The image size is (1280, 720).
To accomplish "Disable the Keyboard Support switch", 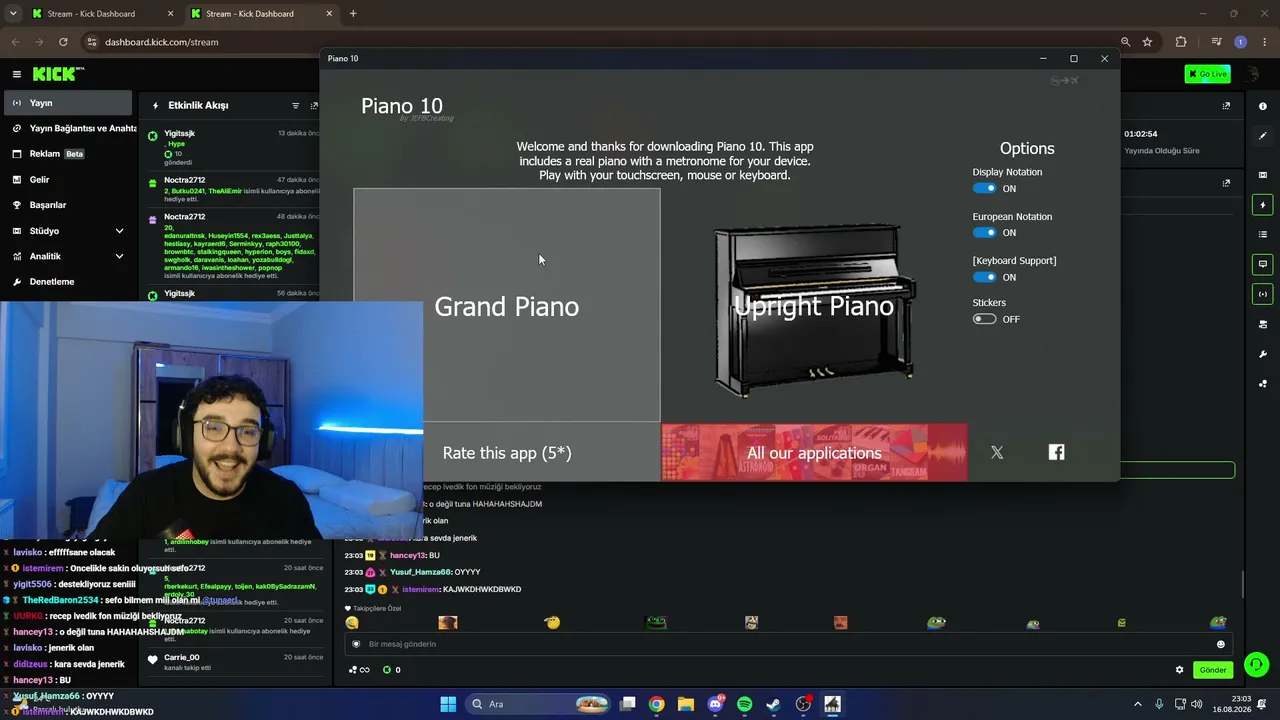I will coord(984,277).
